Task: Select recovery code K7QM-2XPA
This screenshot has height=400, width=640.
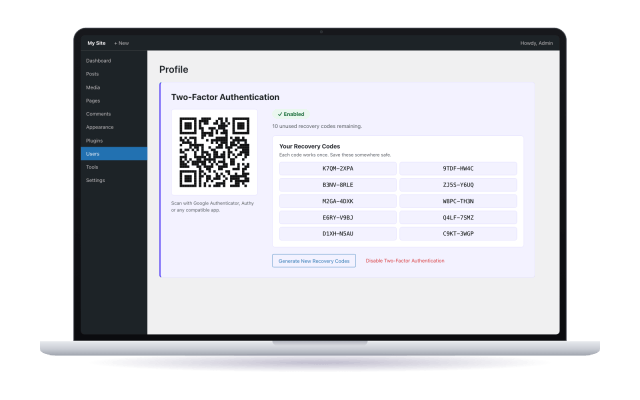Action: [338, 169]
